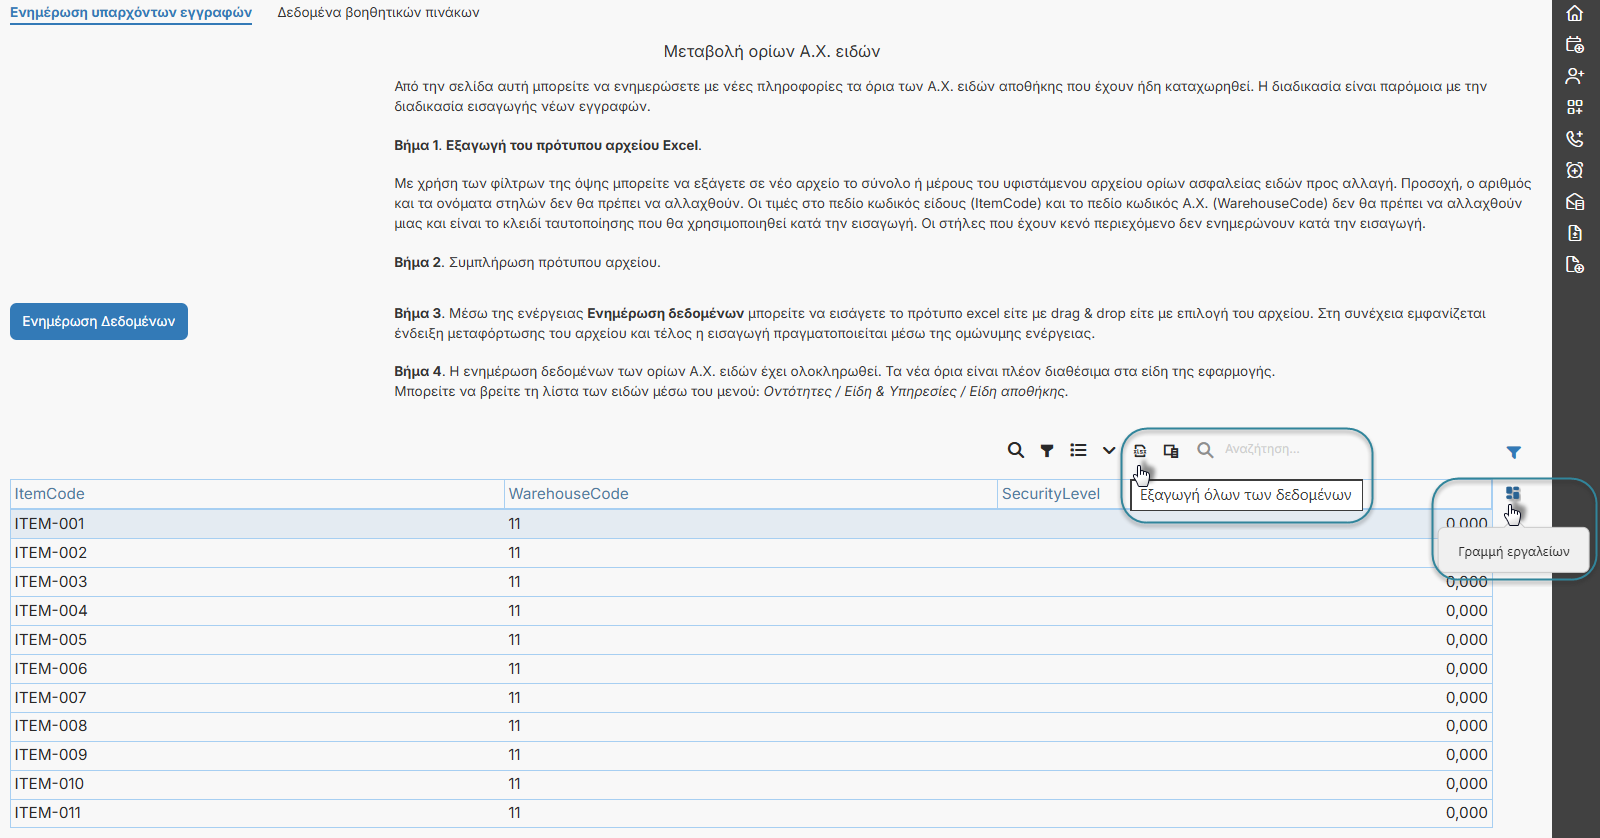Expand the chevron dropdown beside list icon

coord(1109,450)
